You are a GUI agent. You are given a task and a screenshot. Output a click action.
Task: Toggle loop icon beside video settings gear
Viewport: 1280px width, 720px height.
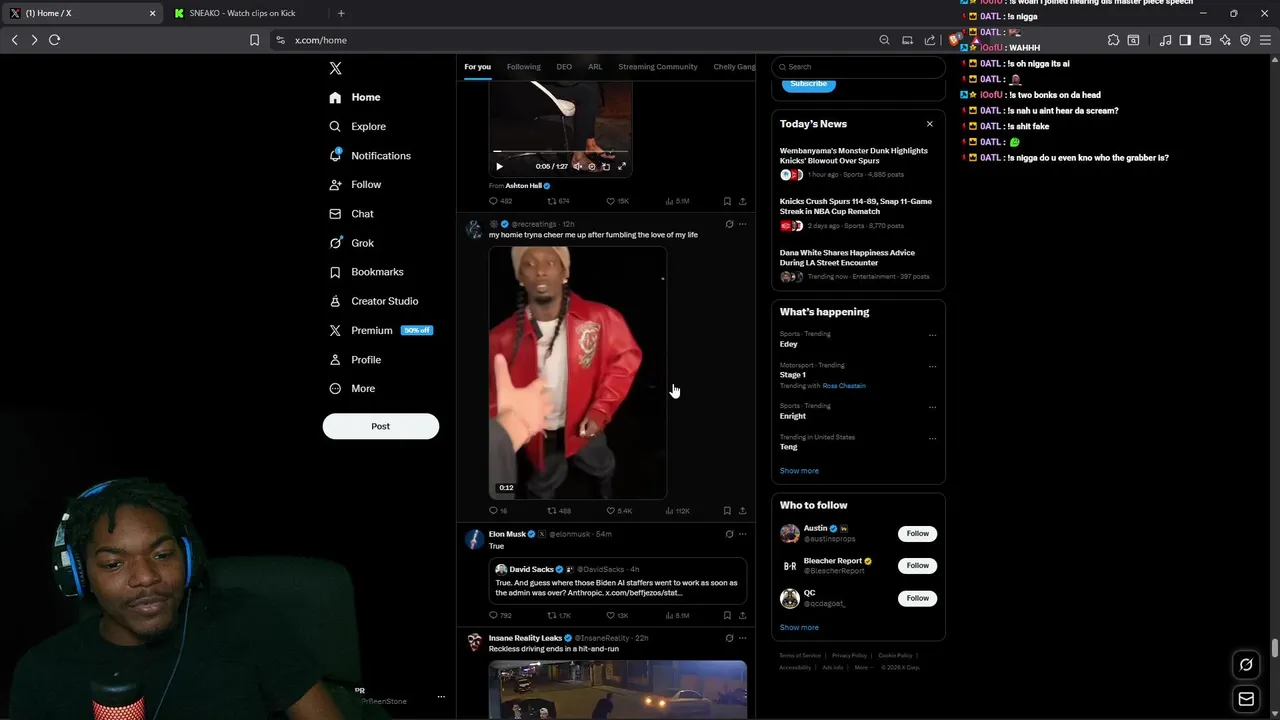[x=605, y=167]
